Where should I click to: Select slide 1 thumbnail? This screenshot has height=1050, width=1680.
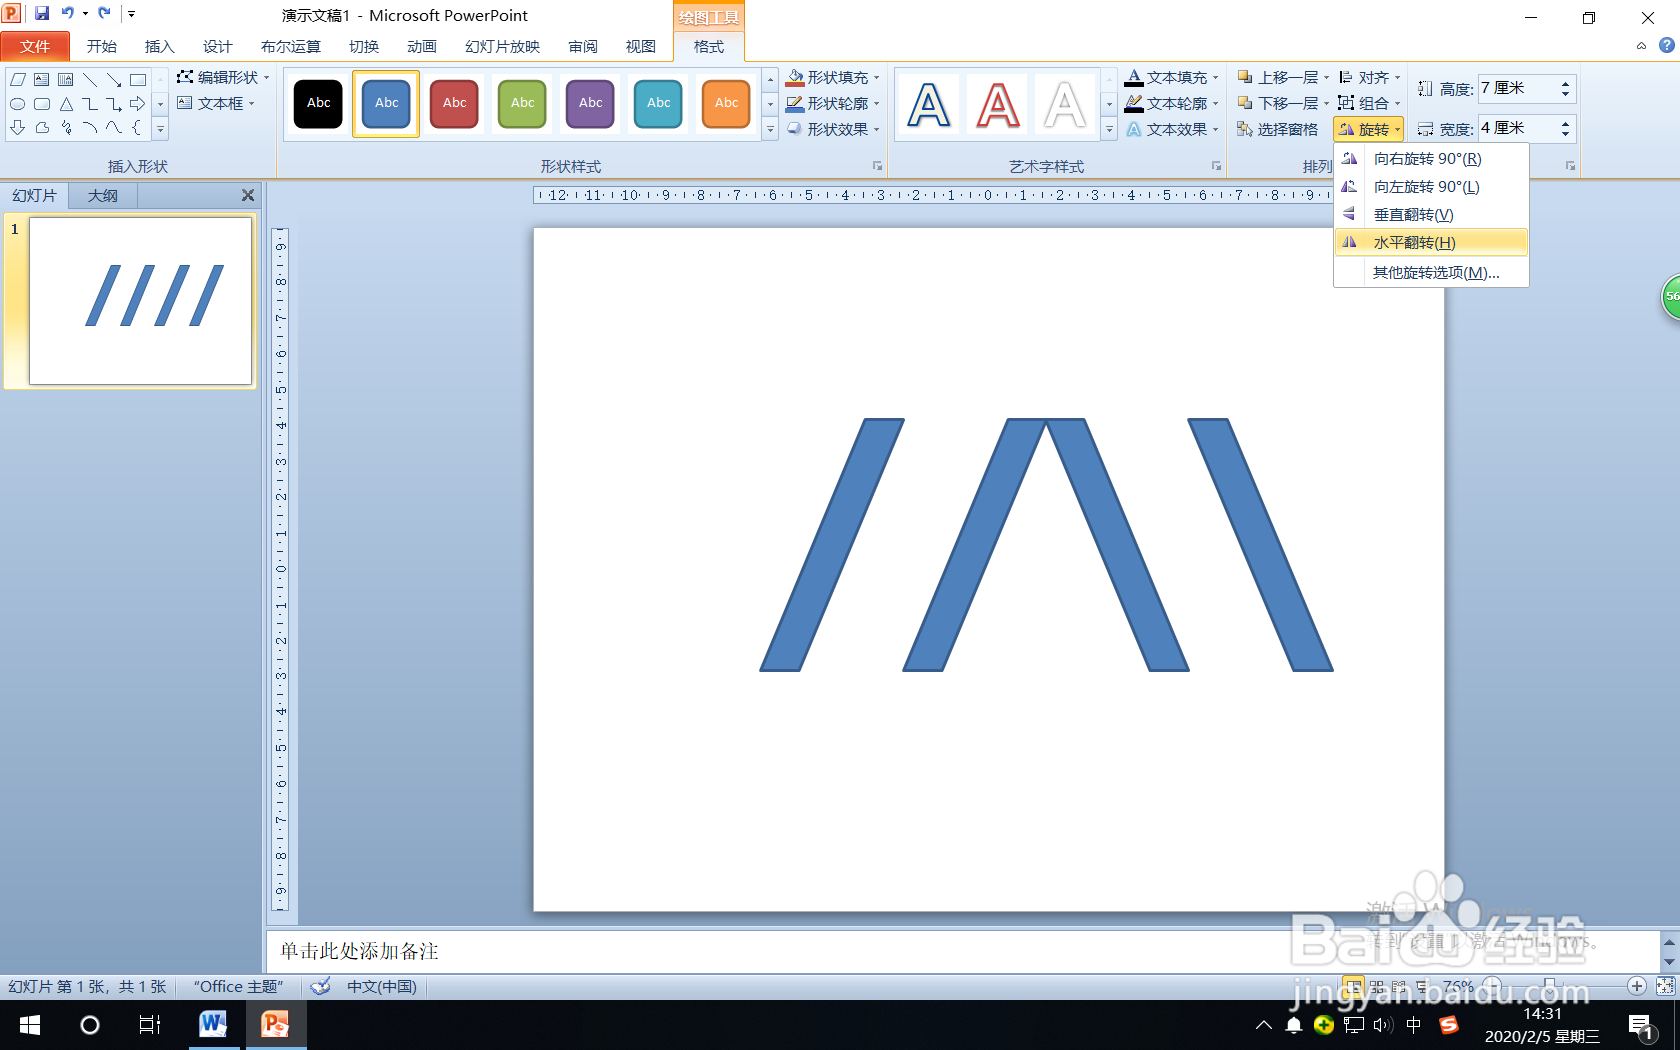point(140,301)
